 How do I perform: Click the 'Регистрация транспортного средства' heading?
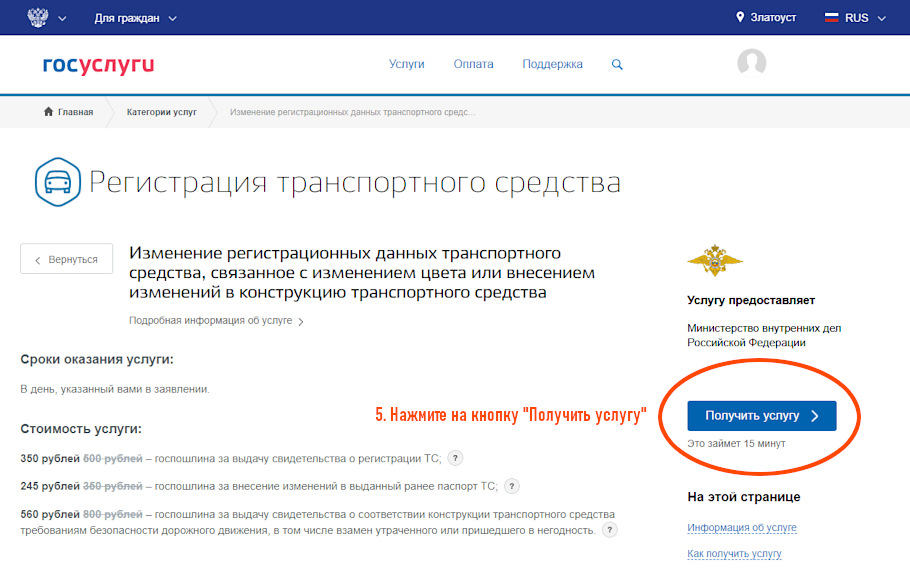[355, 183]
